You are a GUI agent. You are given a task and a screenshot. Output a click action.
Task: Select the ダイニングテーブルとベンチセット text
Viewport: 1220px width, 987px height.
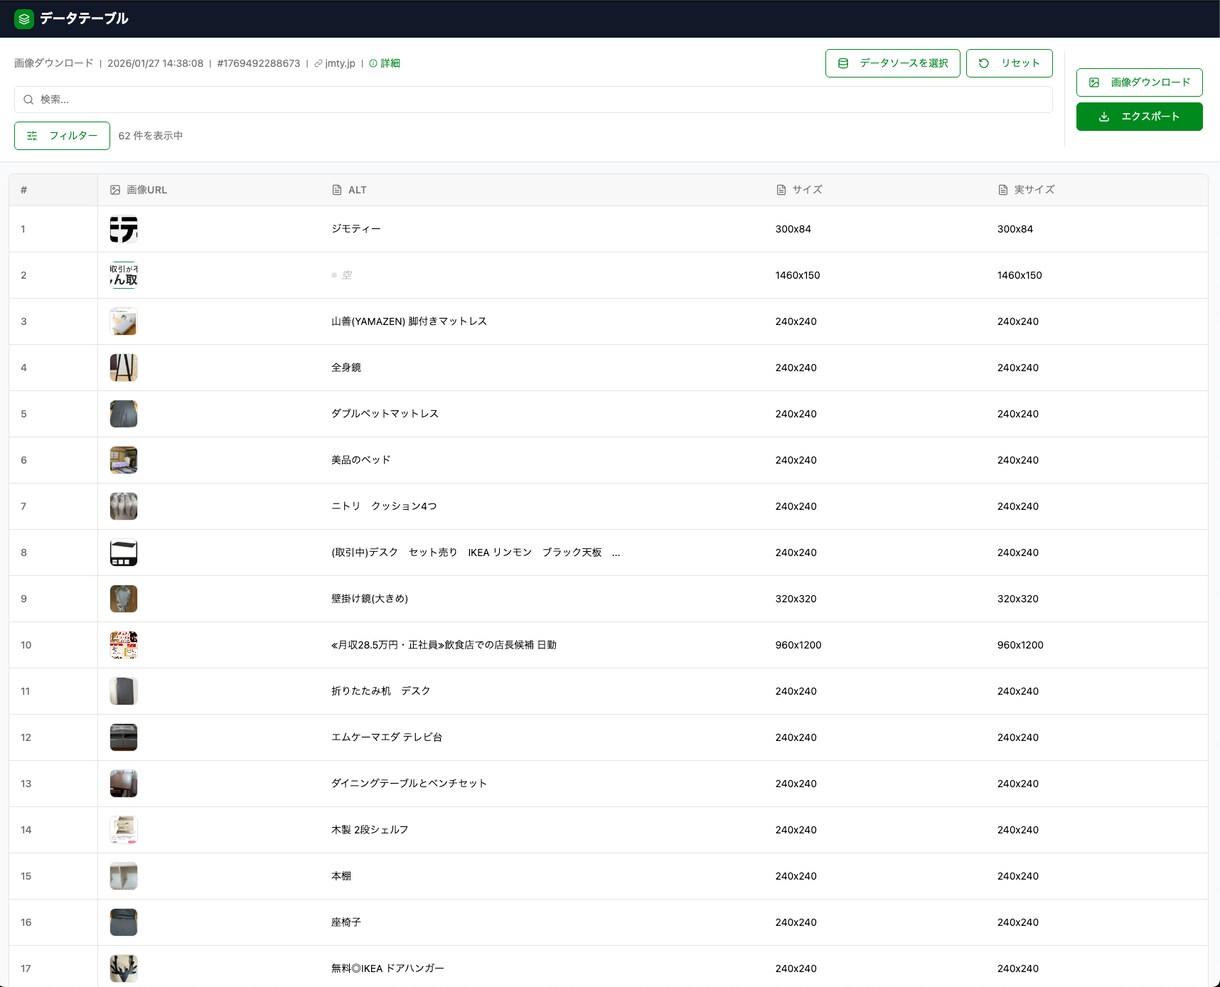[x=409, y=783]
